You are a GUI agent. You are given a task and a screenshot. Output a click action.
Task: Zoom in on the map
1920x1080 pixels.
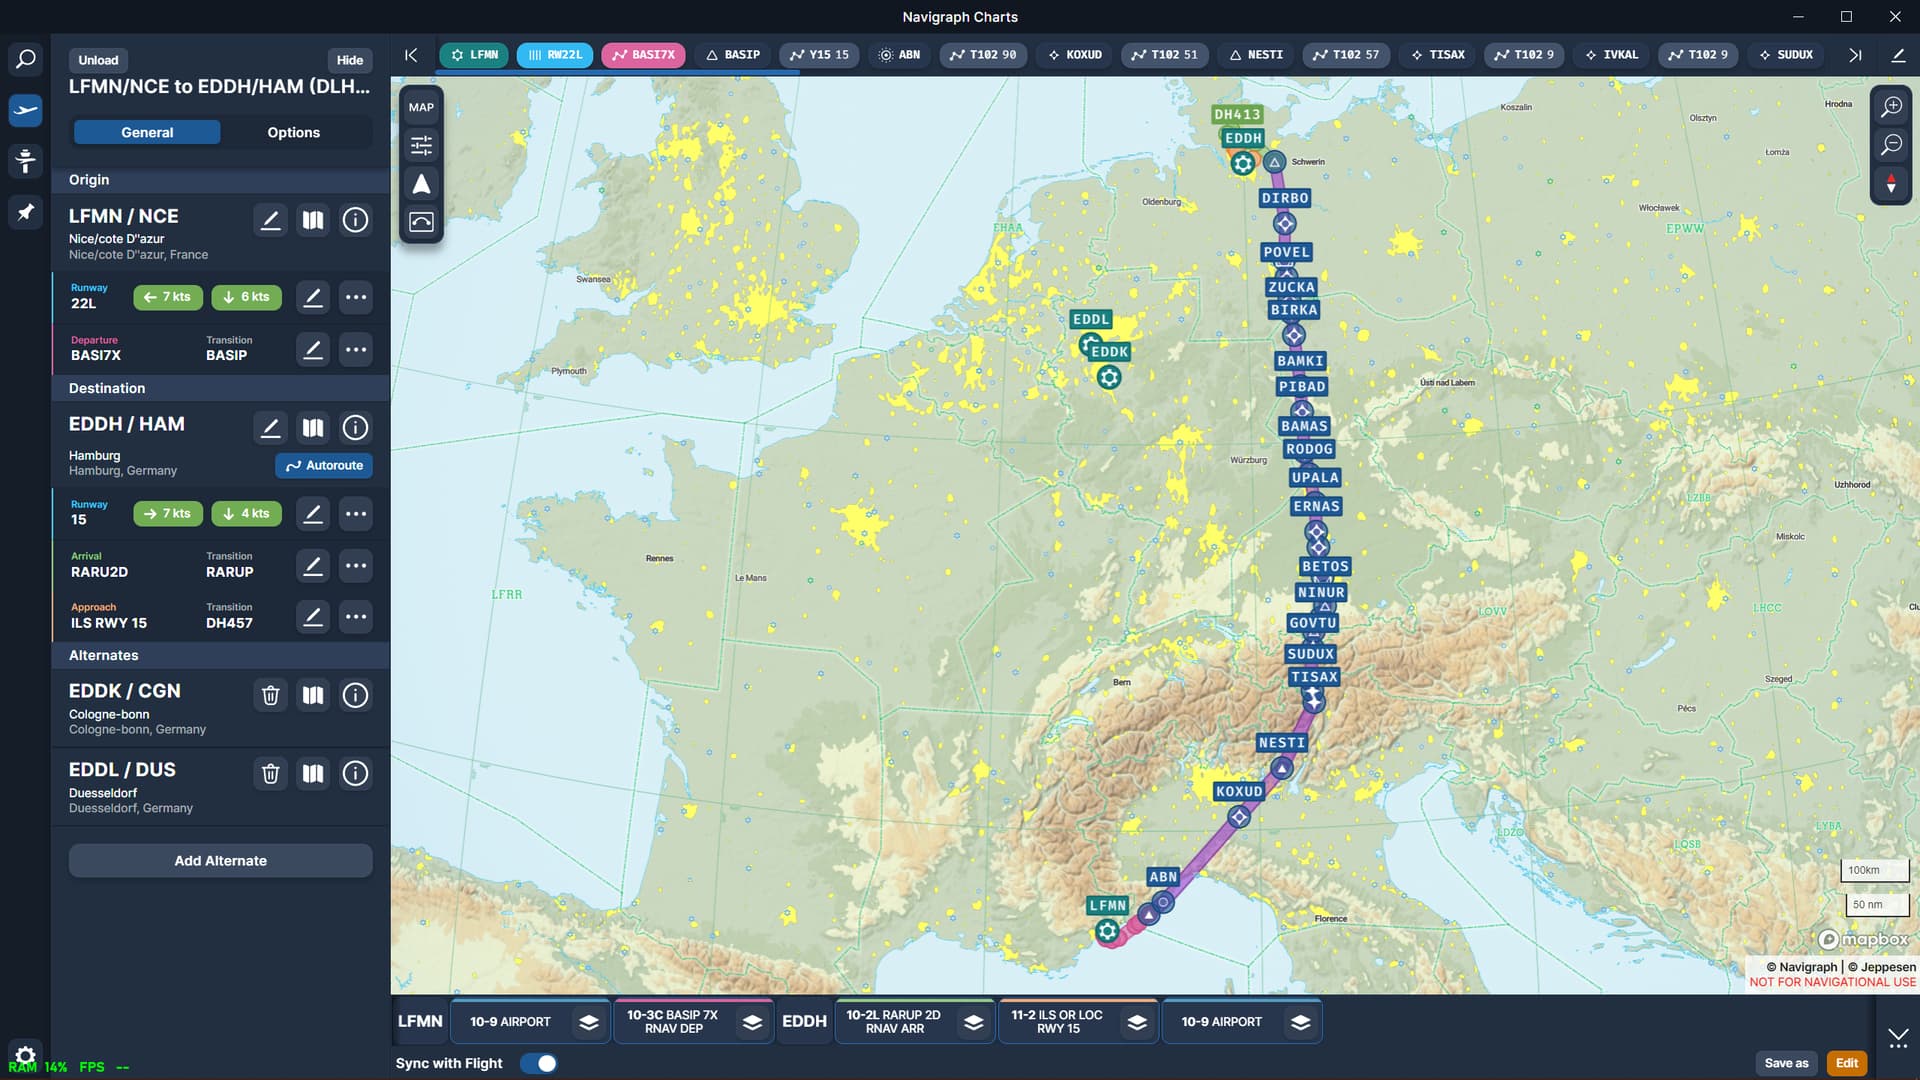[1891, 107]
